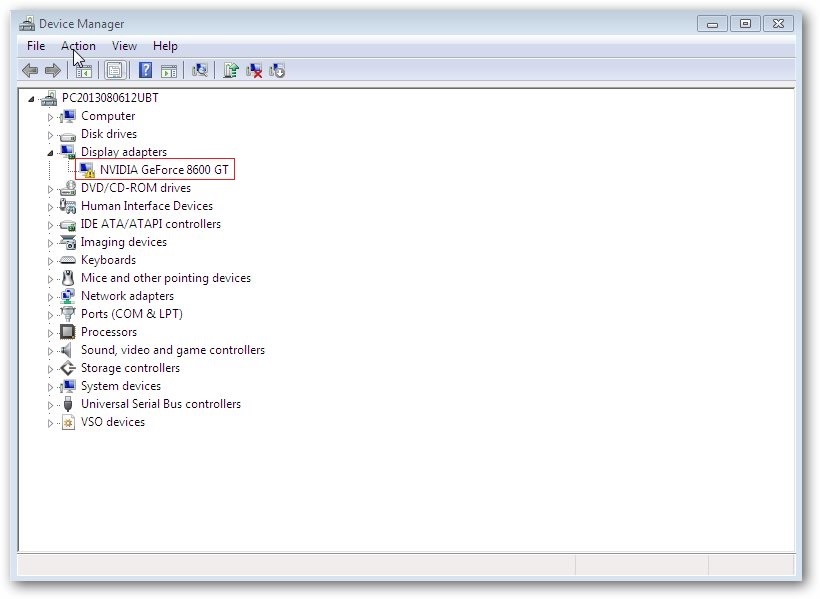Expand the DVD/CD-ROM drives category
The width and height of the screenshot is (820, 599).
pos(50,189)
